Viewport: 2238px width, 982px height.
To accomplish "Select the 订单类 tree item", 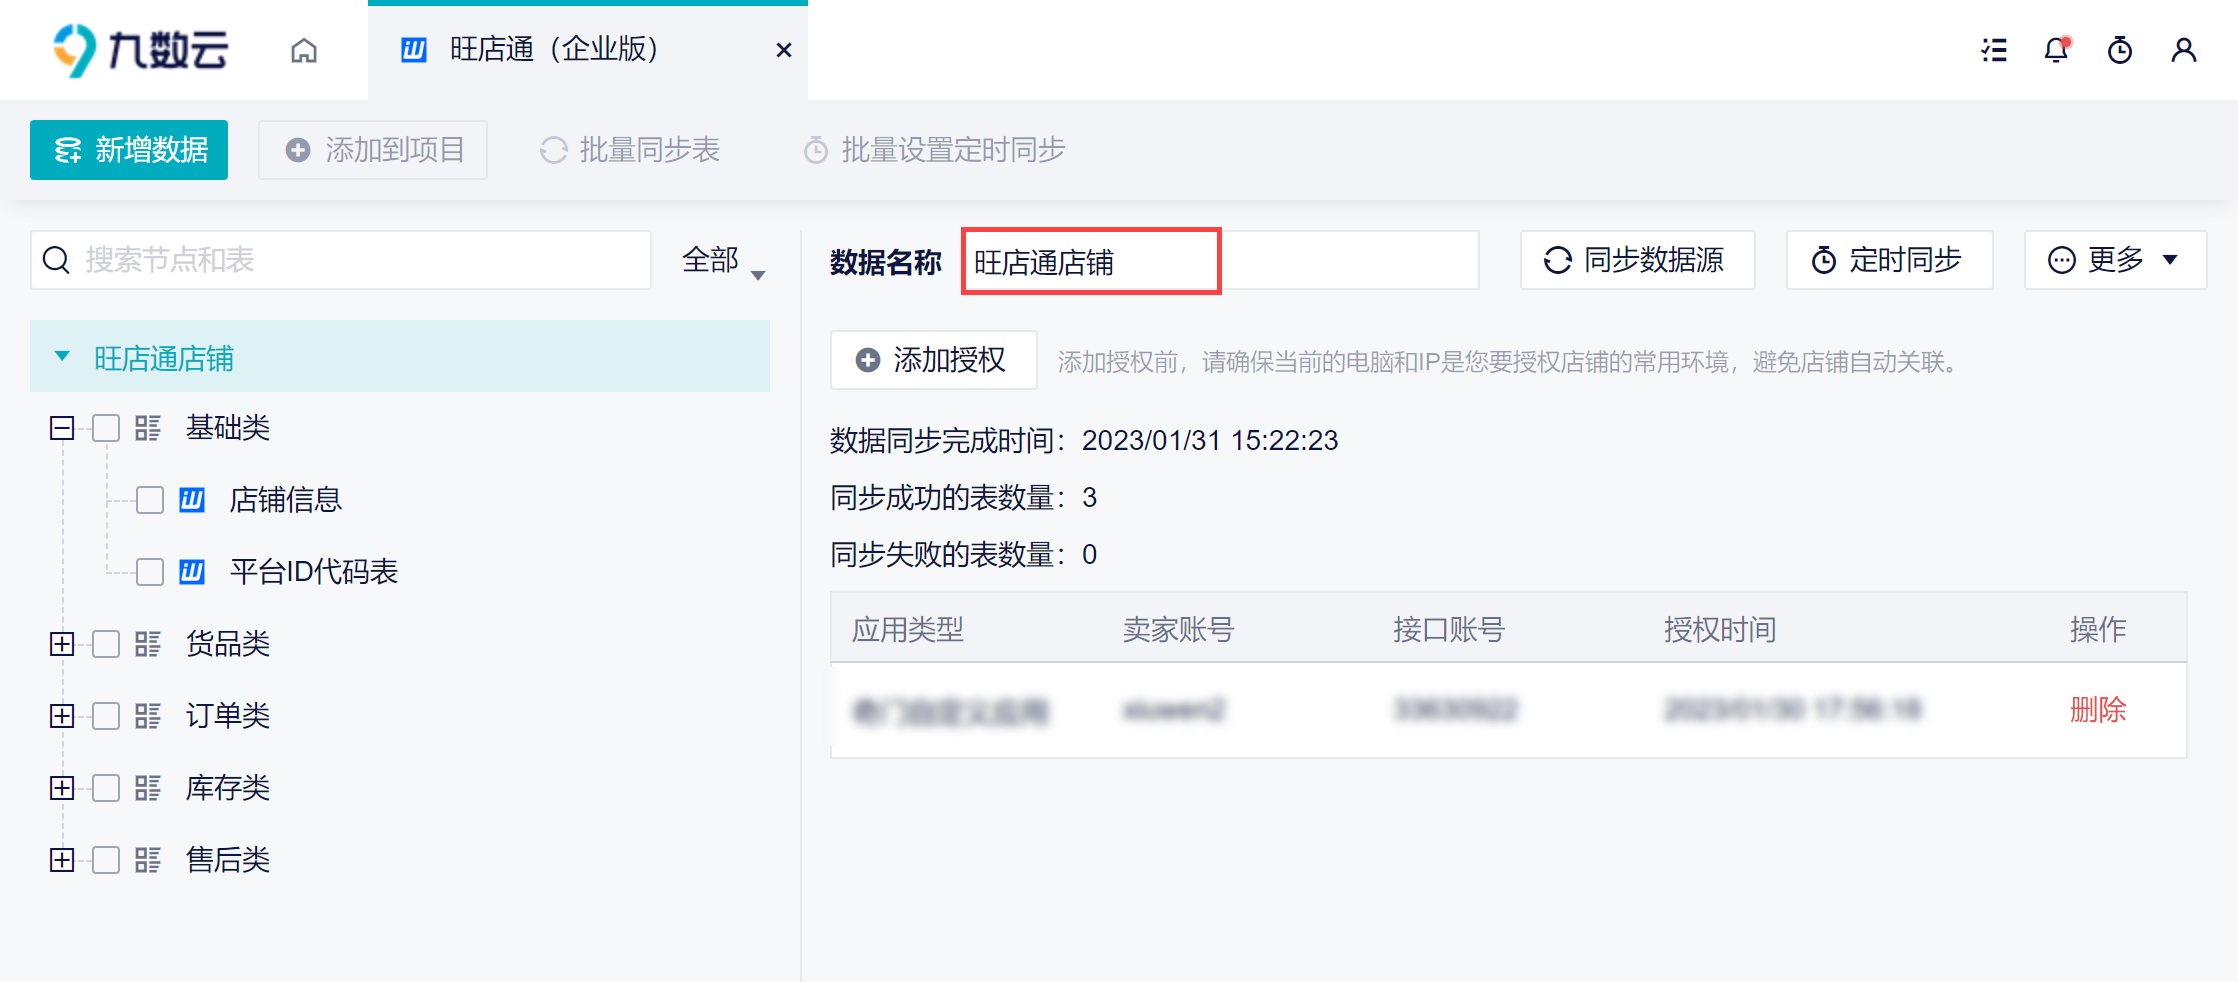I will [x=228, y=716].
